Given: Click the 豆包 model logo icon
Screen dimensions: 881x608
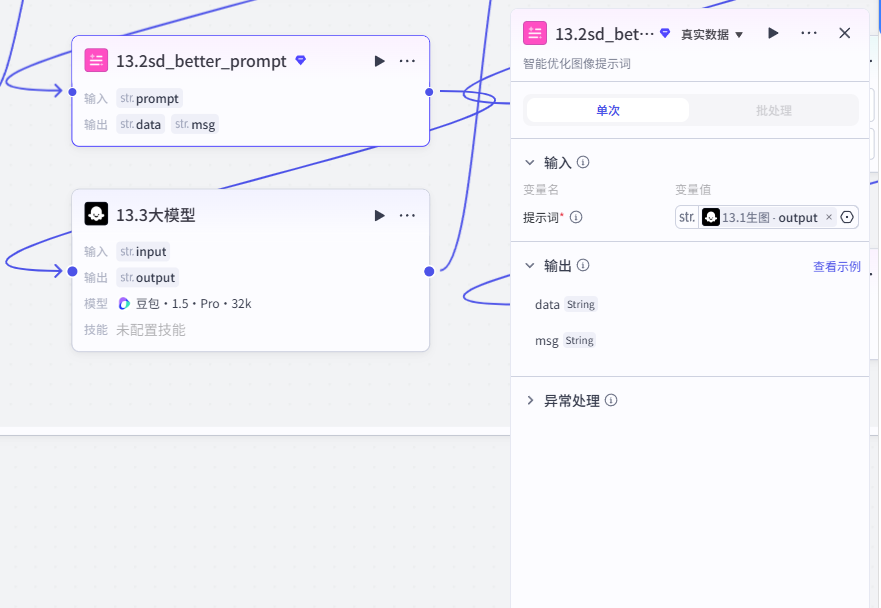Looking at the screenshot, I should [x=124, y=303].
